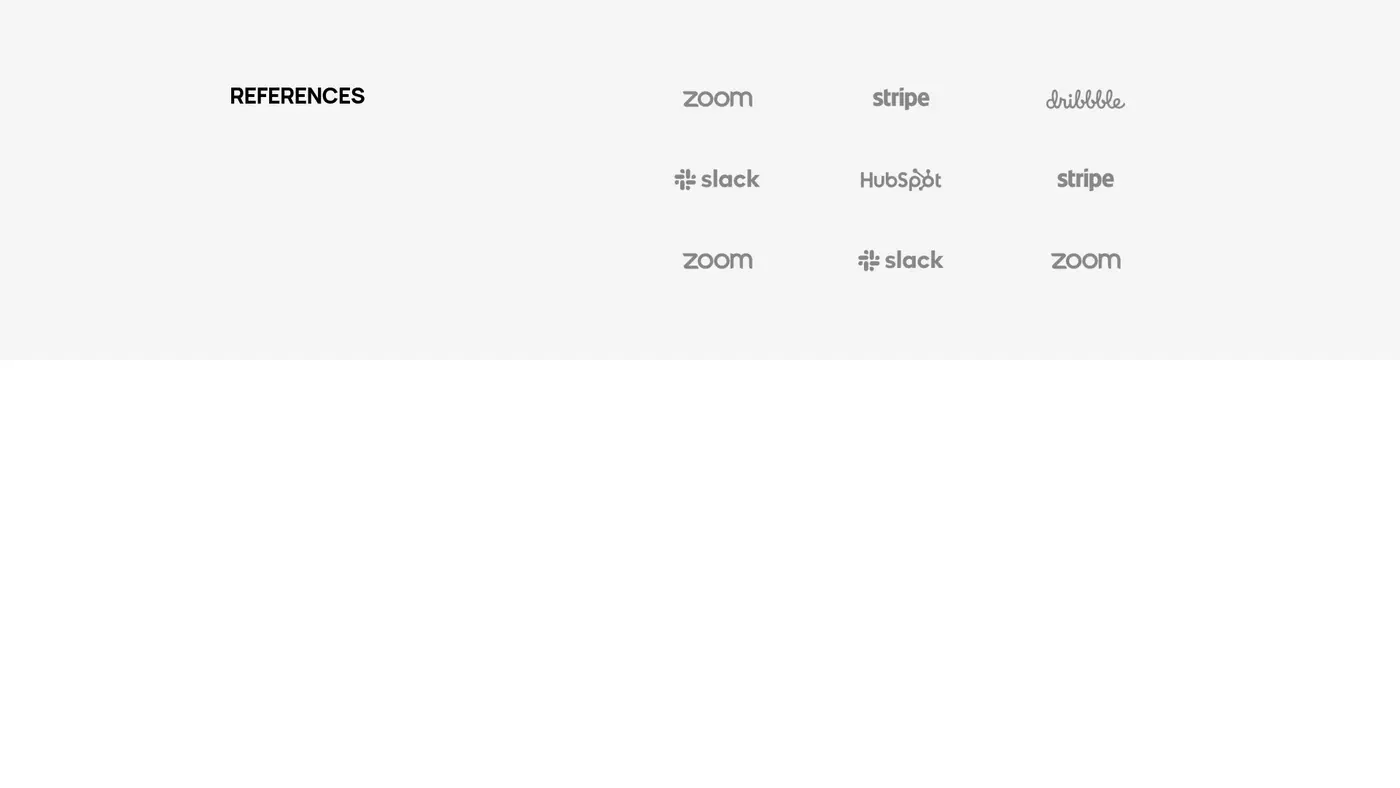Click the letter 'd' starting the Dribbble logo

(1053, 99)
